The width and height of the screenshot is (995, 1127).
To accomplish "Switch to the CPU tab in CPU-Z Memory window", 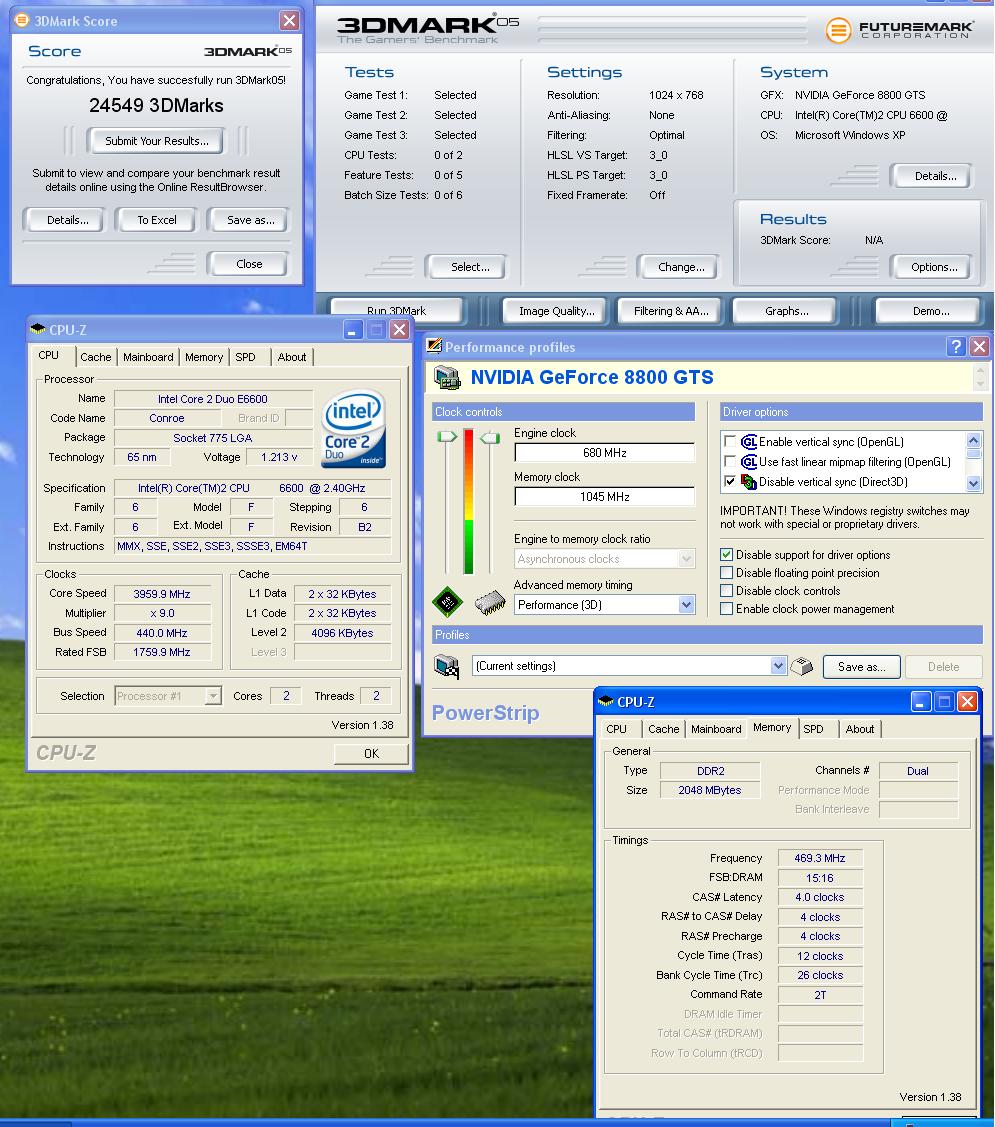I will click(x=616, y=729).
